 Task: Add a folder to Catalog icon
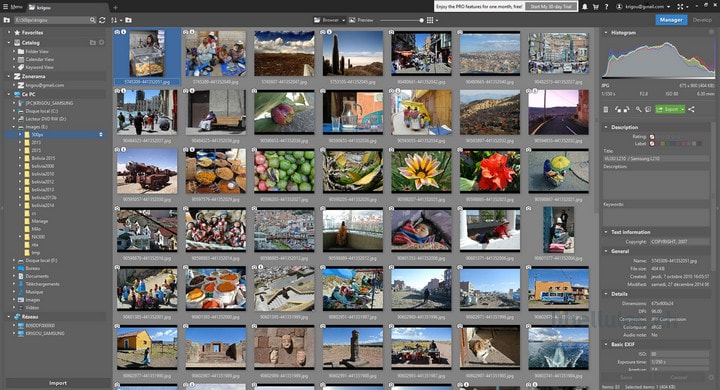[x=93, y=42]
